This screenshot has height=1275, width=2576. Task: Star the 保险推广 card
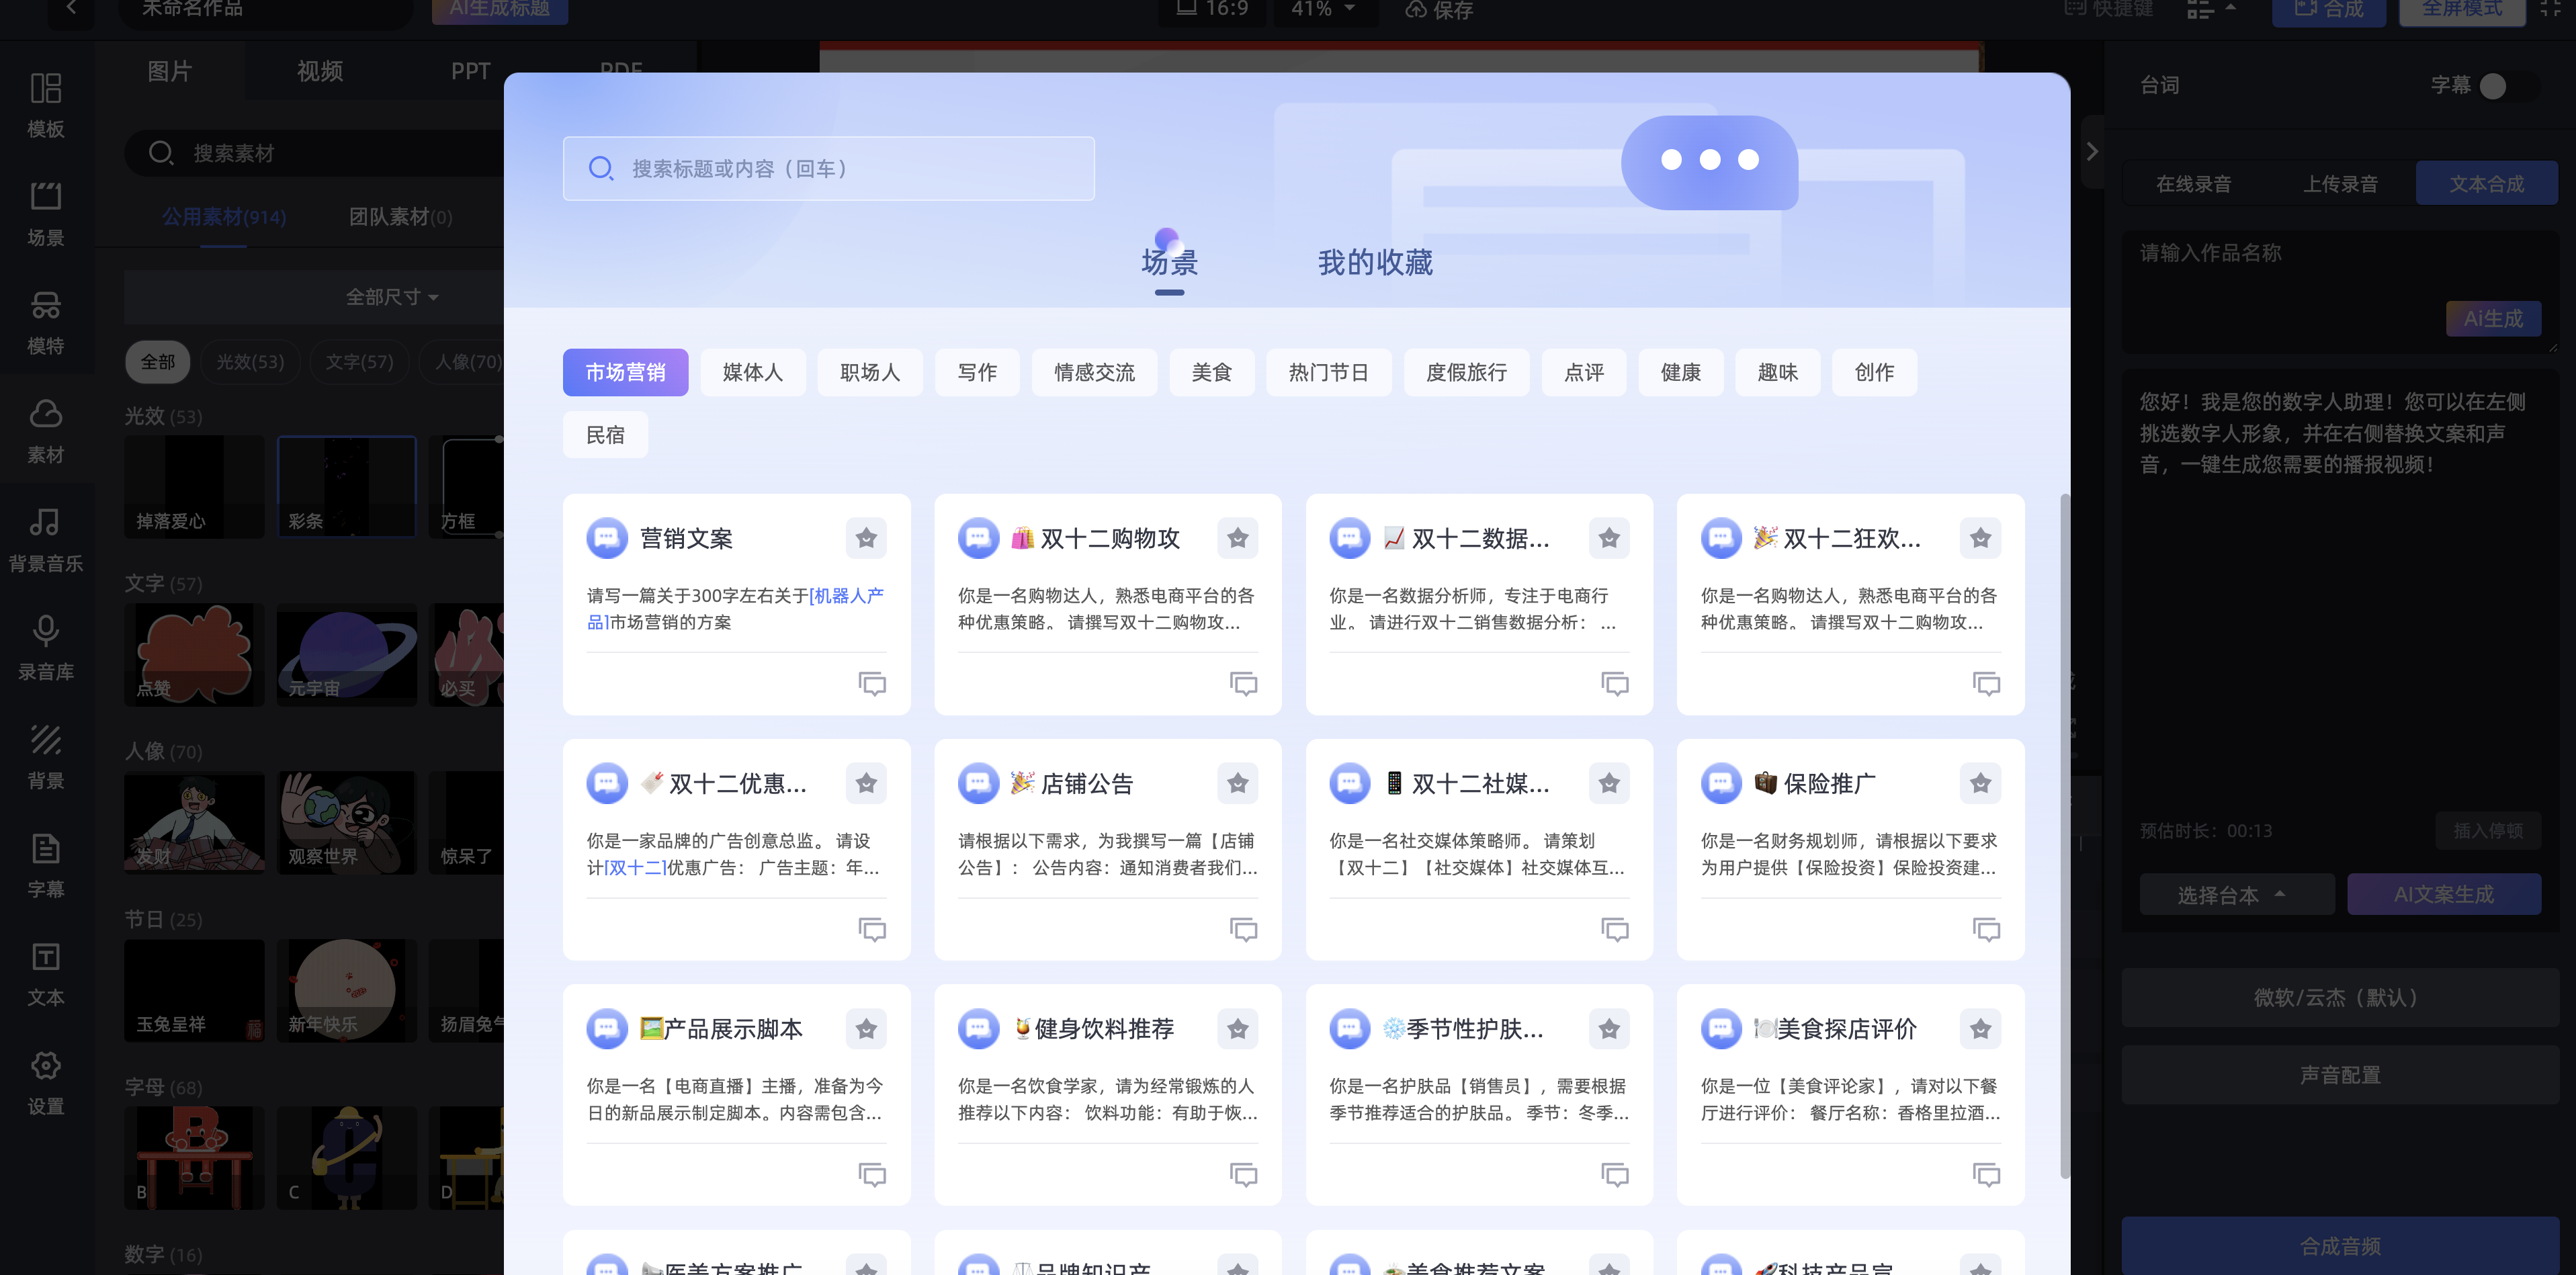click(1980, 783)
